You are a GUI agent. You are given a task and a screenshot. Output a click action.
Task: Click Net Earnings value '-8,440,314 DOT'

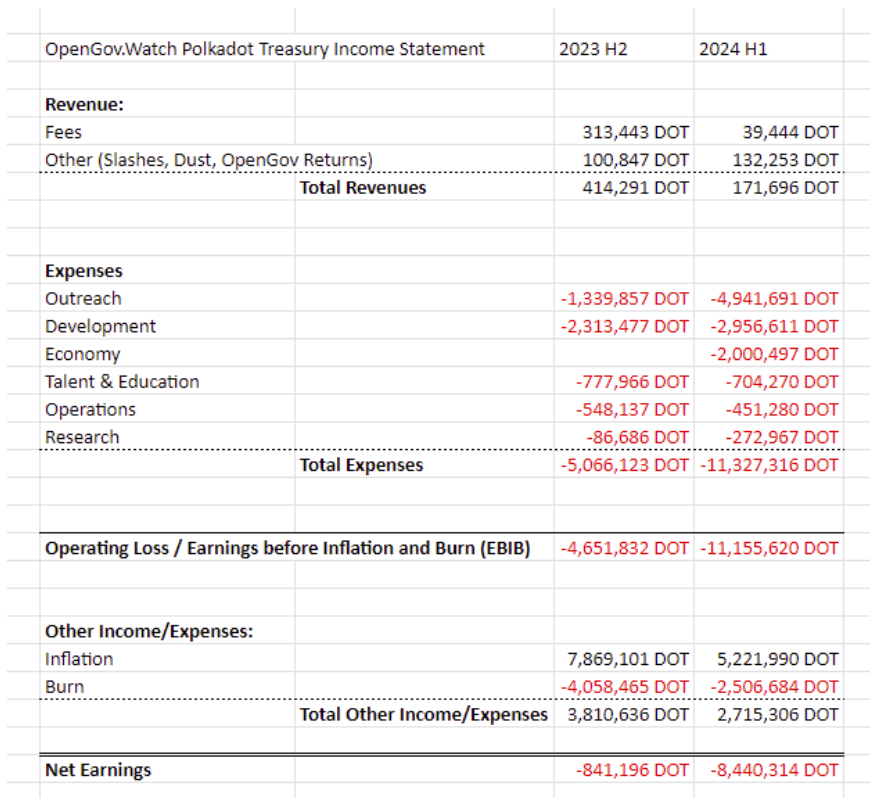point(775,770)
